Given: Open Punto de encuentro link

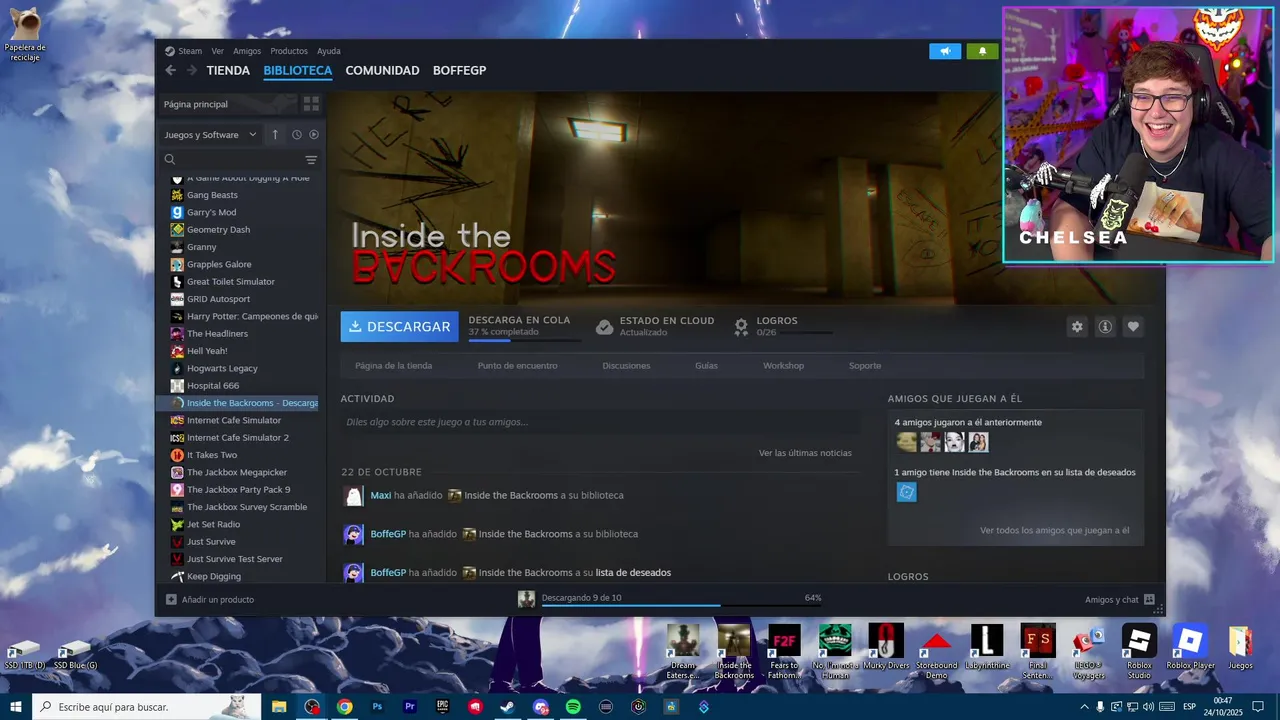Looking at the screenshot, I should click(x=517, y=366).
